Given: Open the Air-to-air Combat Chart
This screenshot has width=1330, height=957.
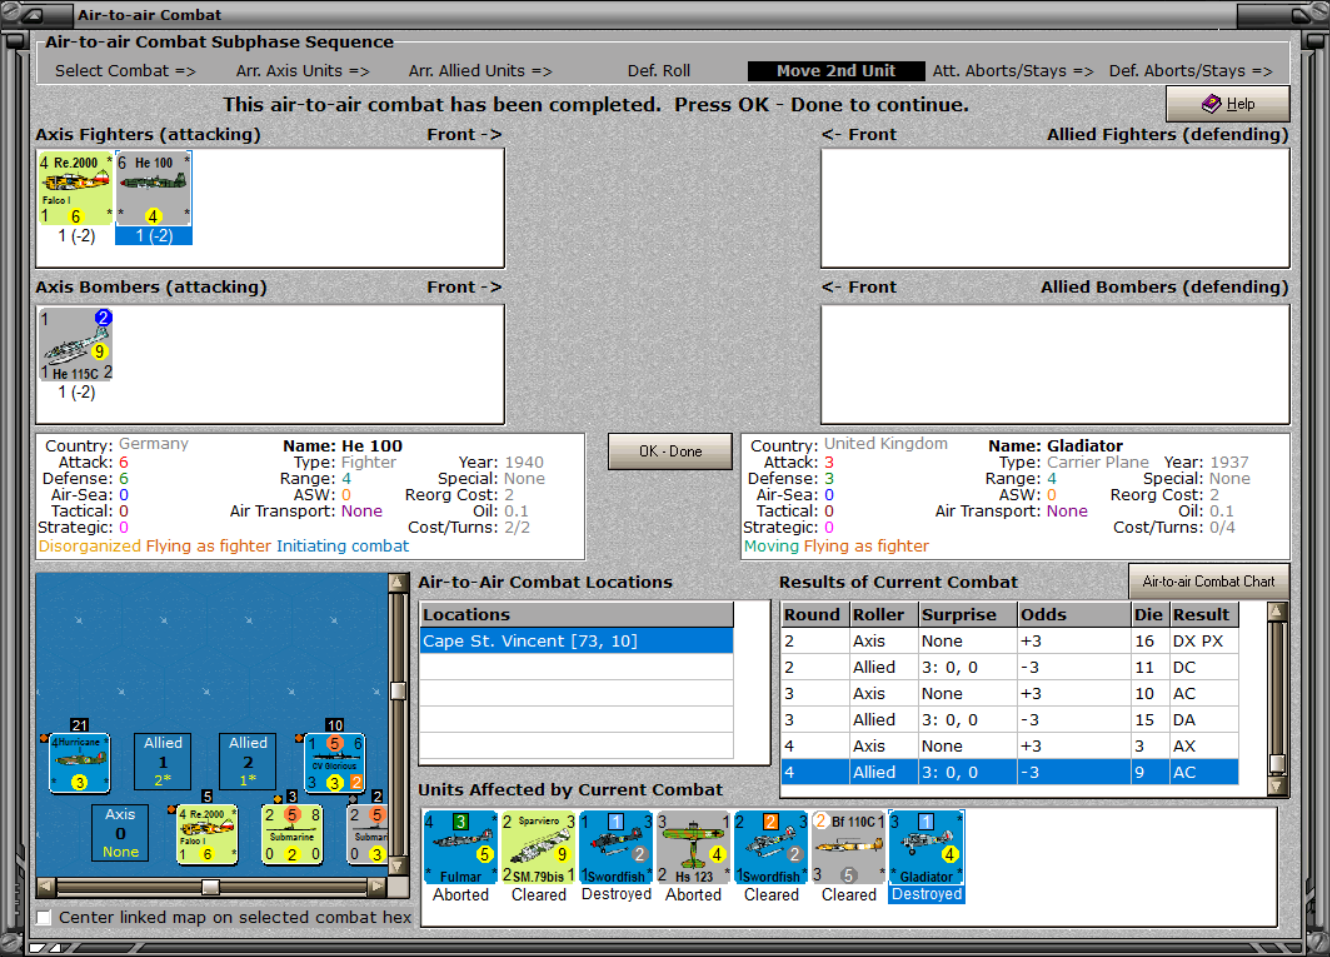Looking at the screenshot, I should (x=1208, y=582).
